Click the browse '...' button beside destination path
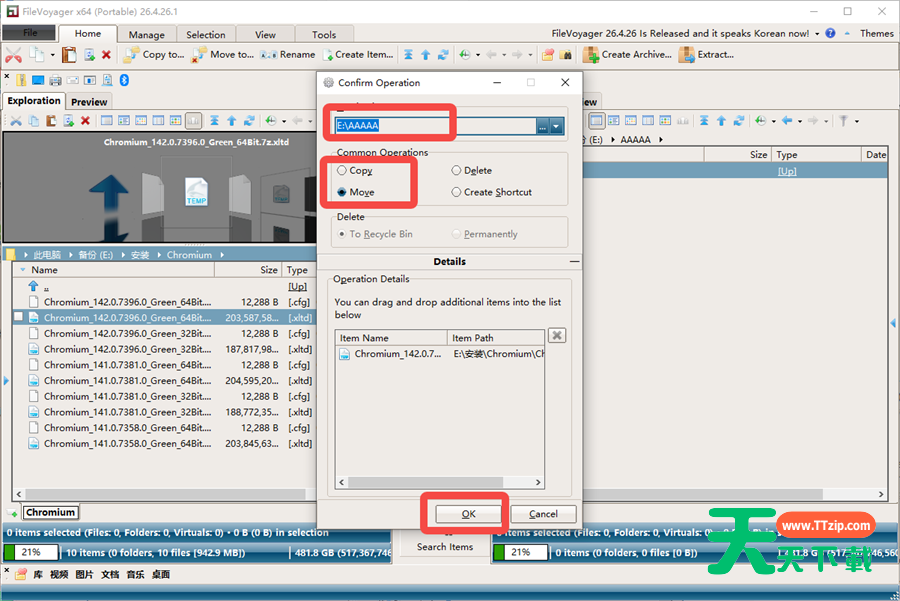 pos(542,126)
